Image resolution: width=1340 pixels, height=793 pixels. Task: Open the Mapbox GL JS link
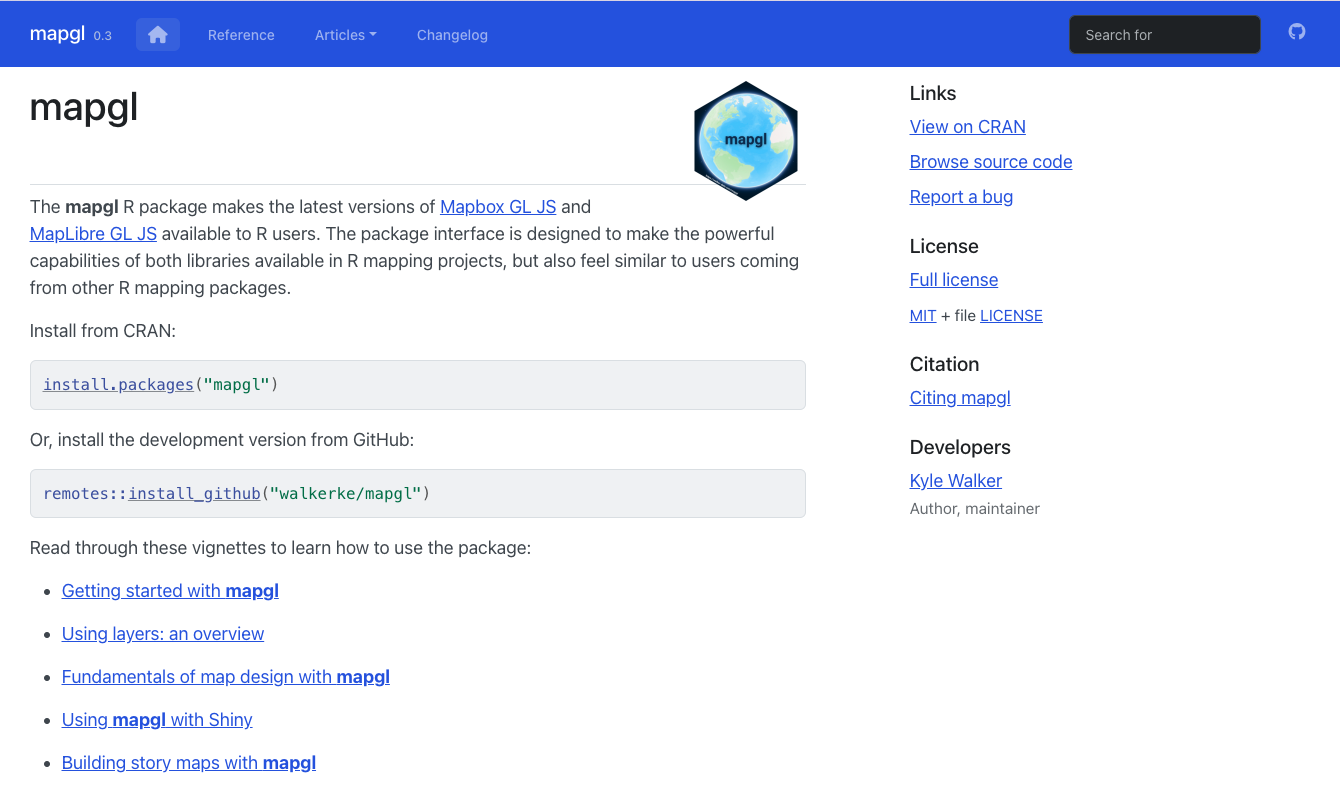(498, 207)
